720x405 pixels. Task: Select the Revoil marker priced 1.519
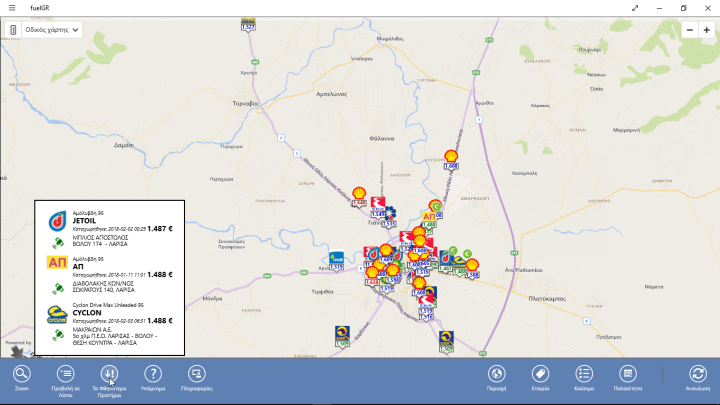click(336, 261)
